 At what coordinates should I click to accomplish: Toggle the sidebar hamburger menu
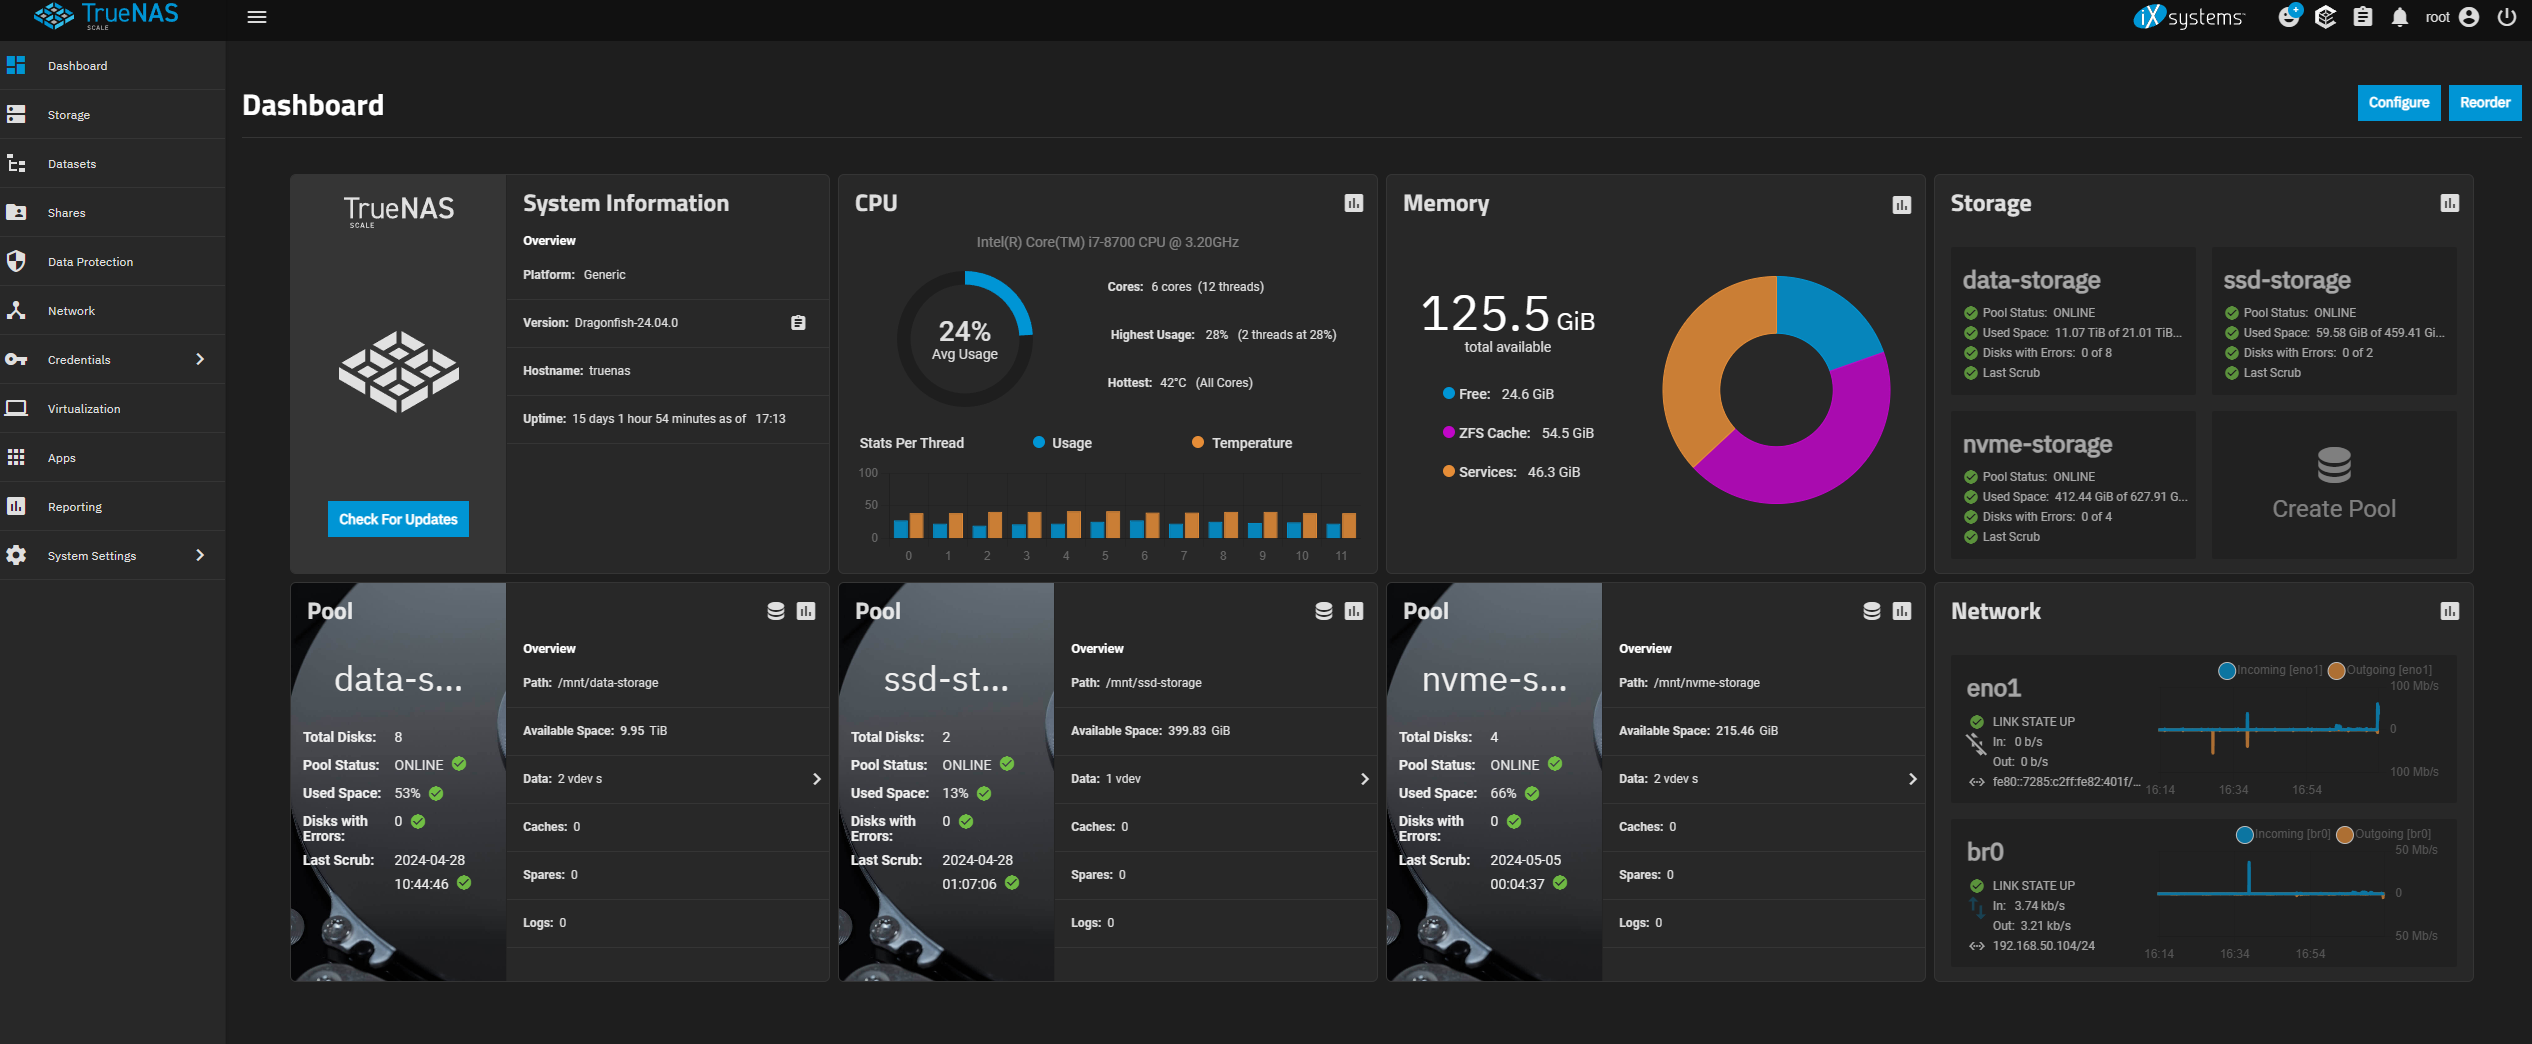click(x=257, y=17)
